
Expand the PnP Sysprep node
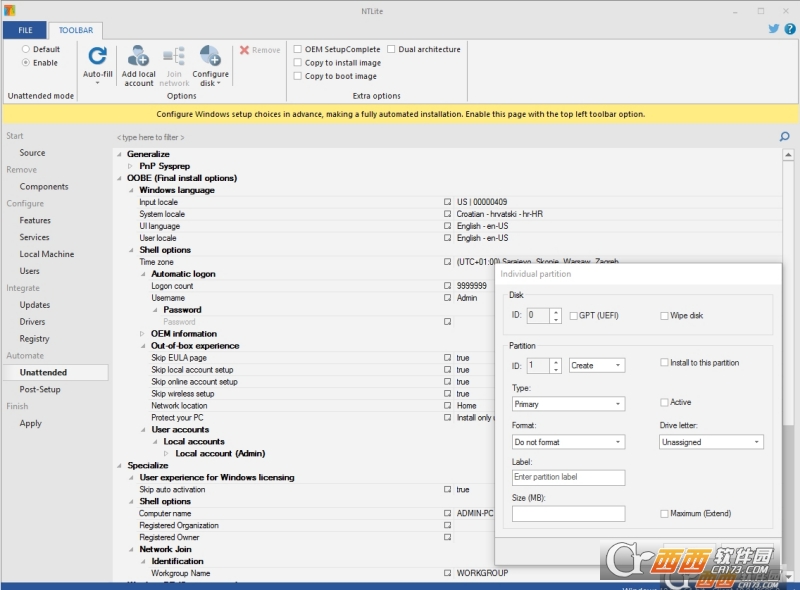click(x=130, y=166)
